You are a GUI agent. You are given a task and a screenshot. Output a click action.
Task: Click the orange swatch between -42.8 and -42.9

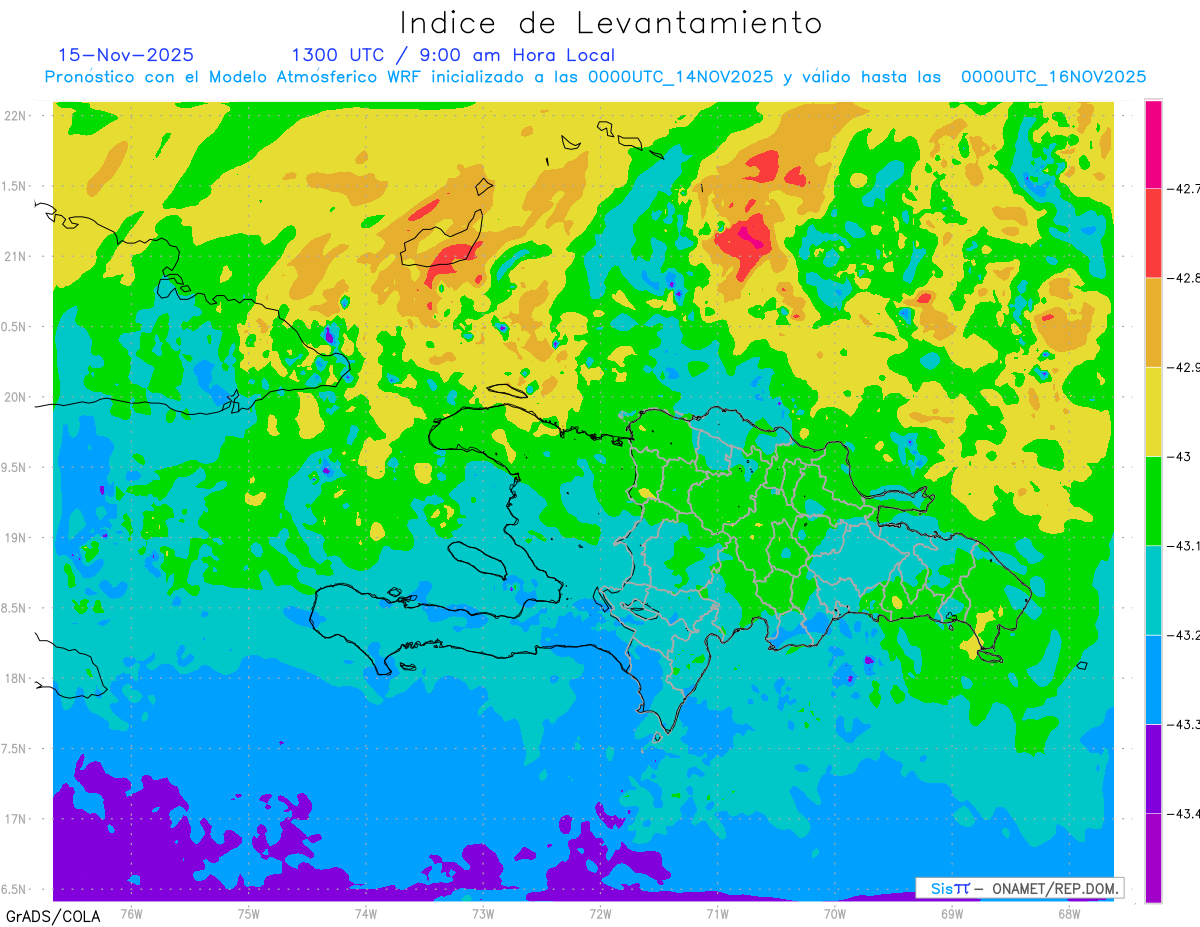point(1153,322)
